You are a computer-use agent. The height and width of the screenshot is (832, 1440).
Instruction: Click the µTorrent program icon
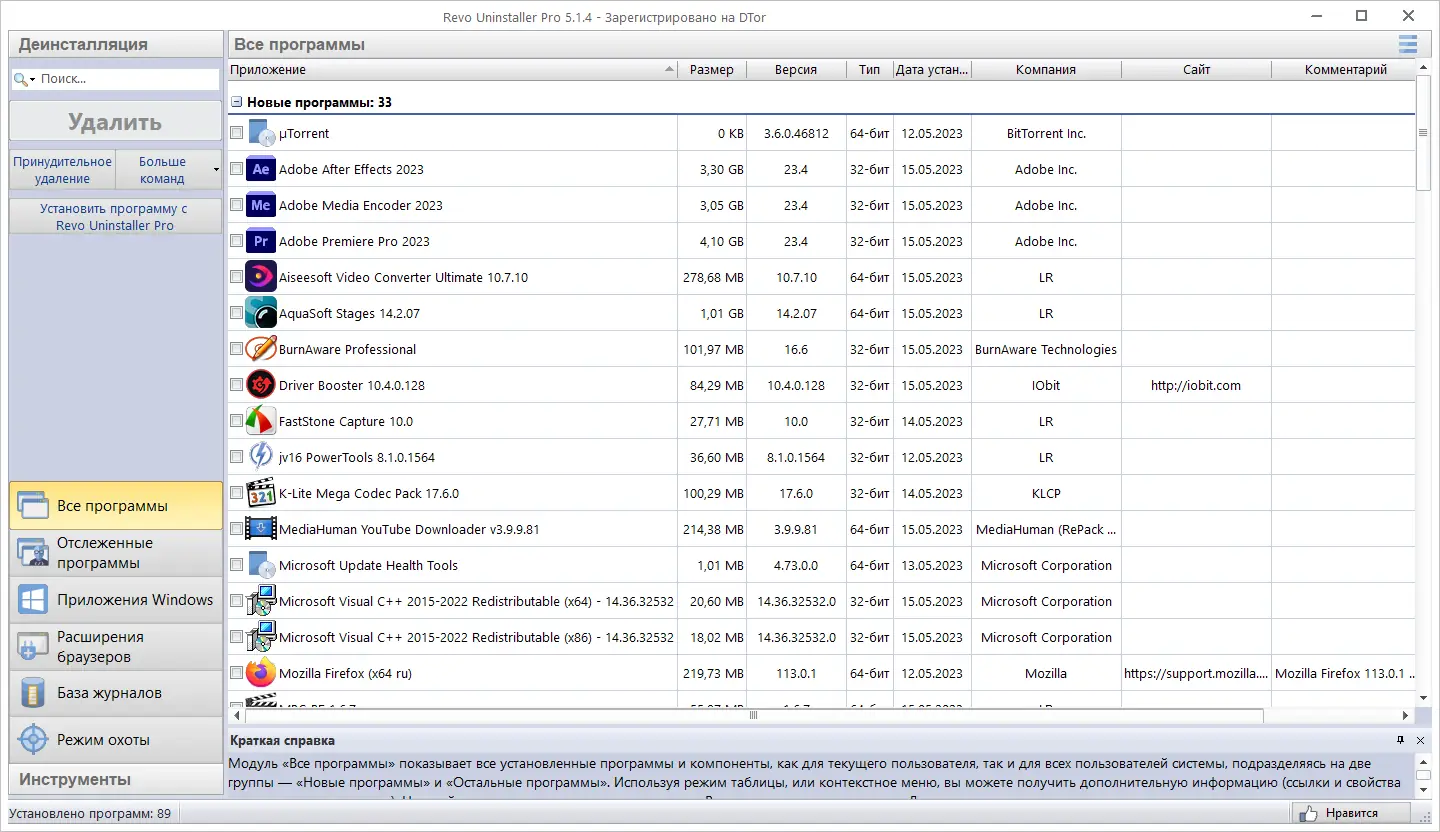261,133
